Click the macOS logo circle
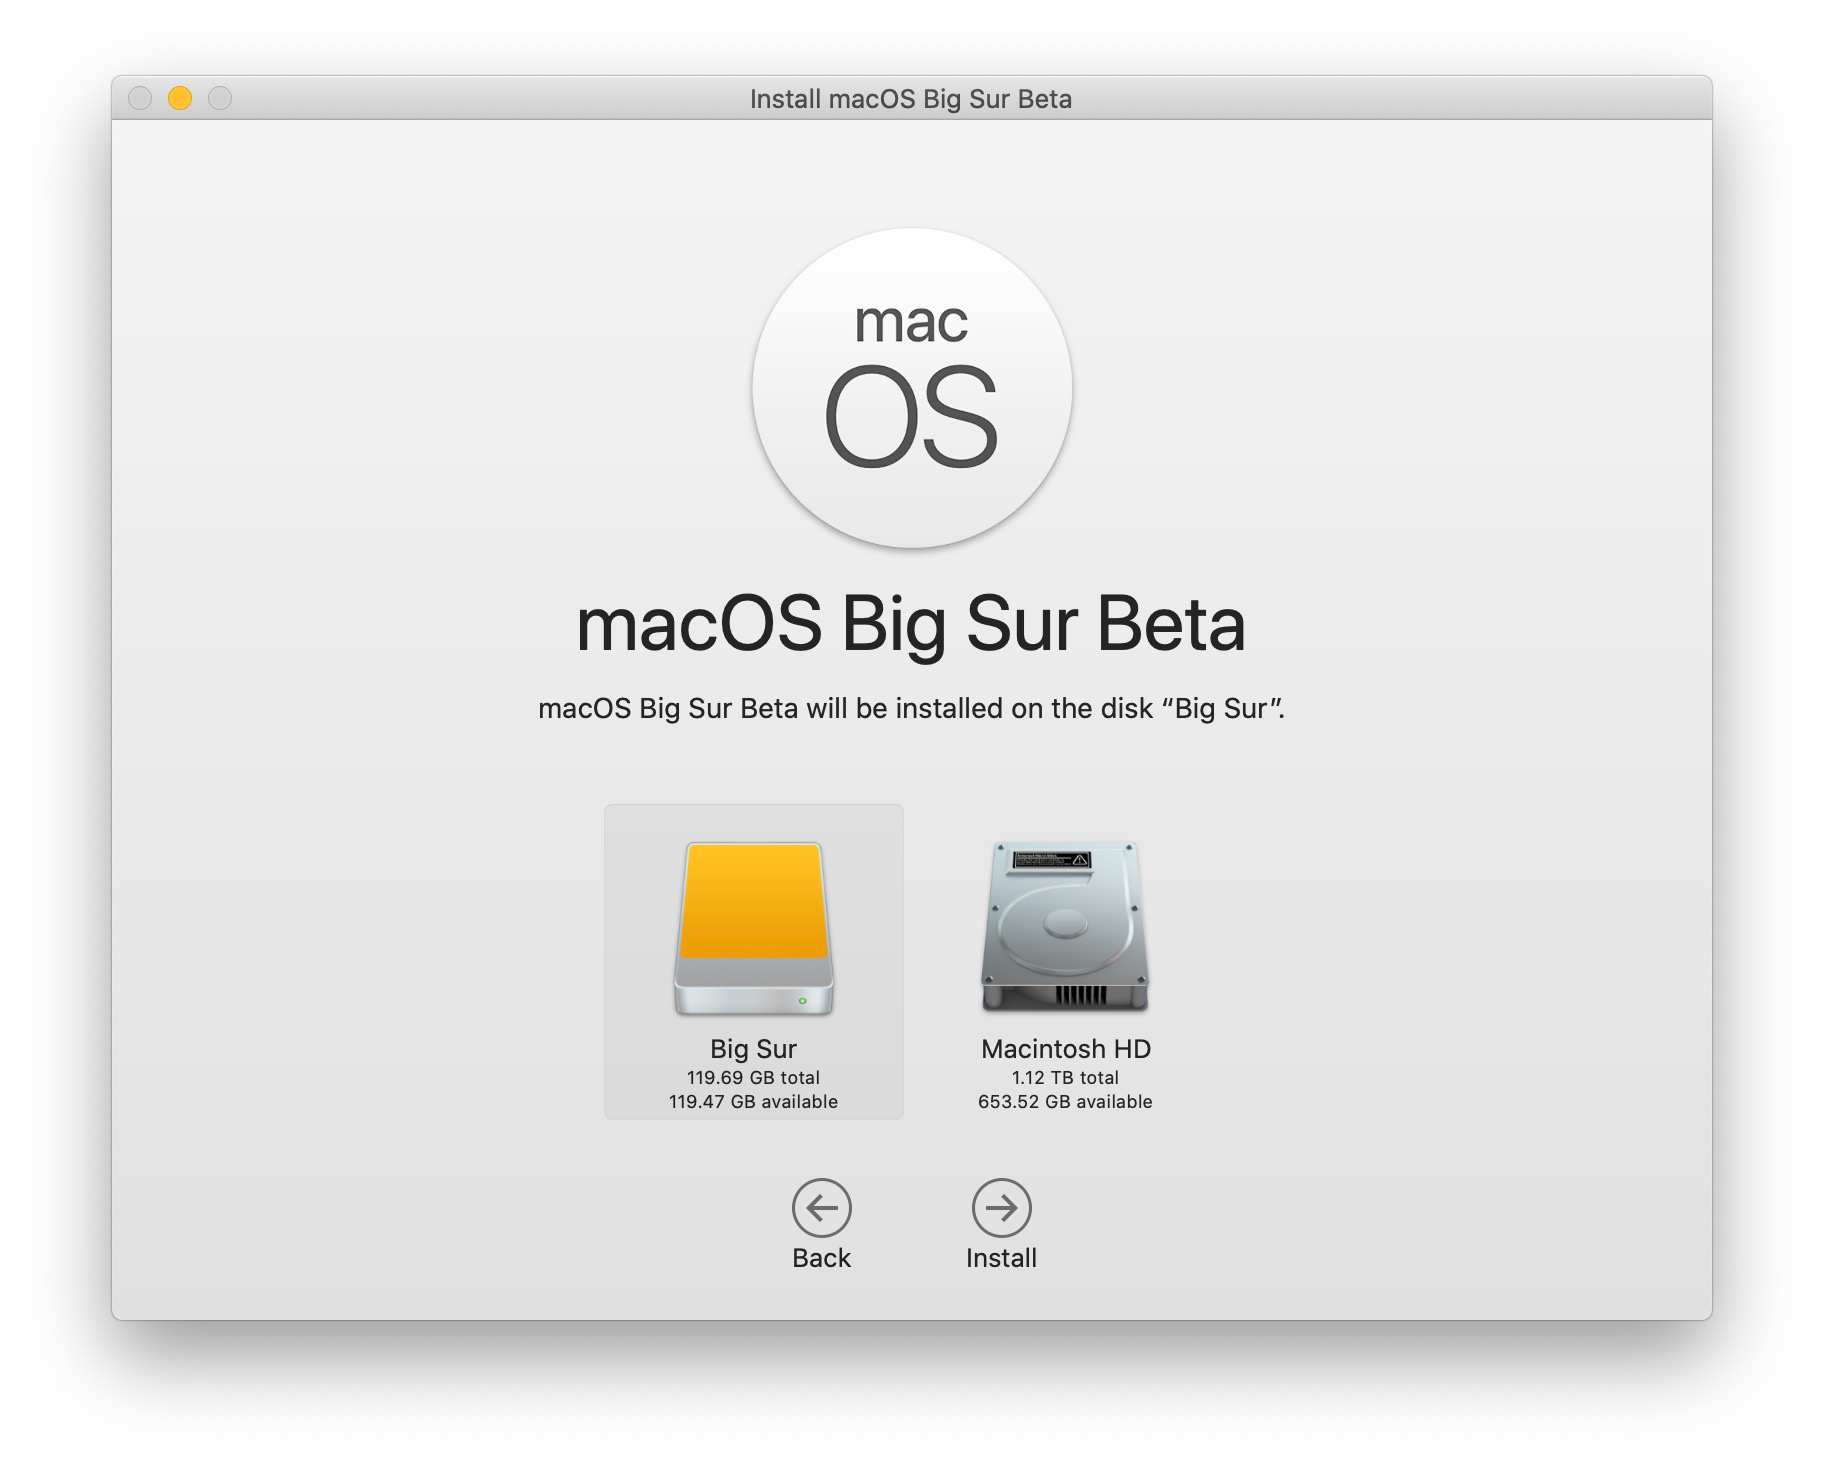Image resolution: width=1824 pixels, height=1468 pixels. click(912, 388)
